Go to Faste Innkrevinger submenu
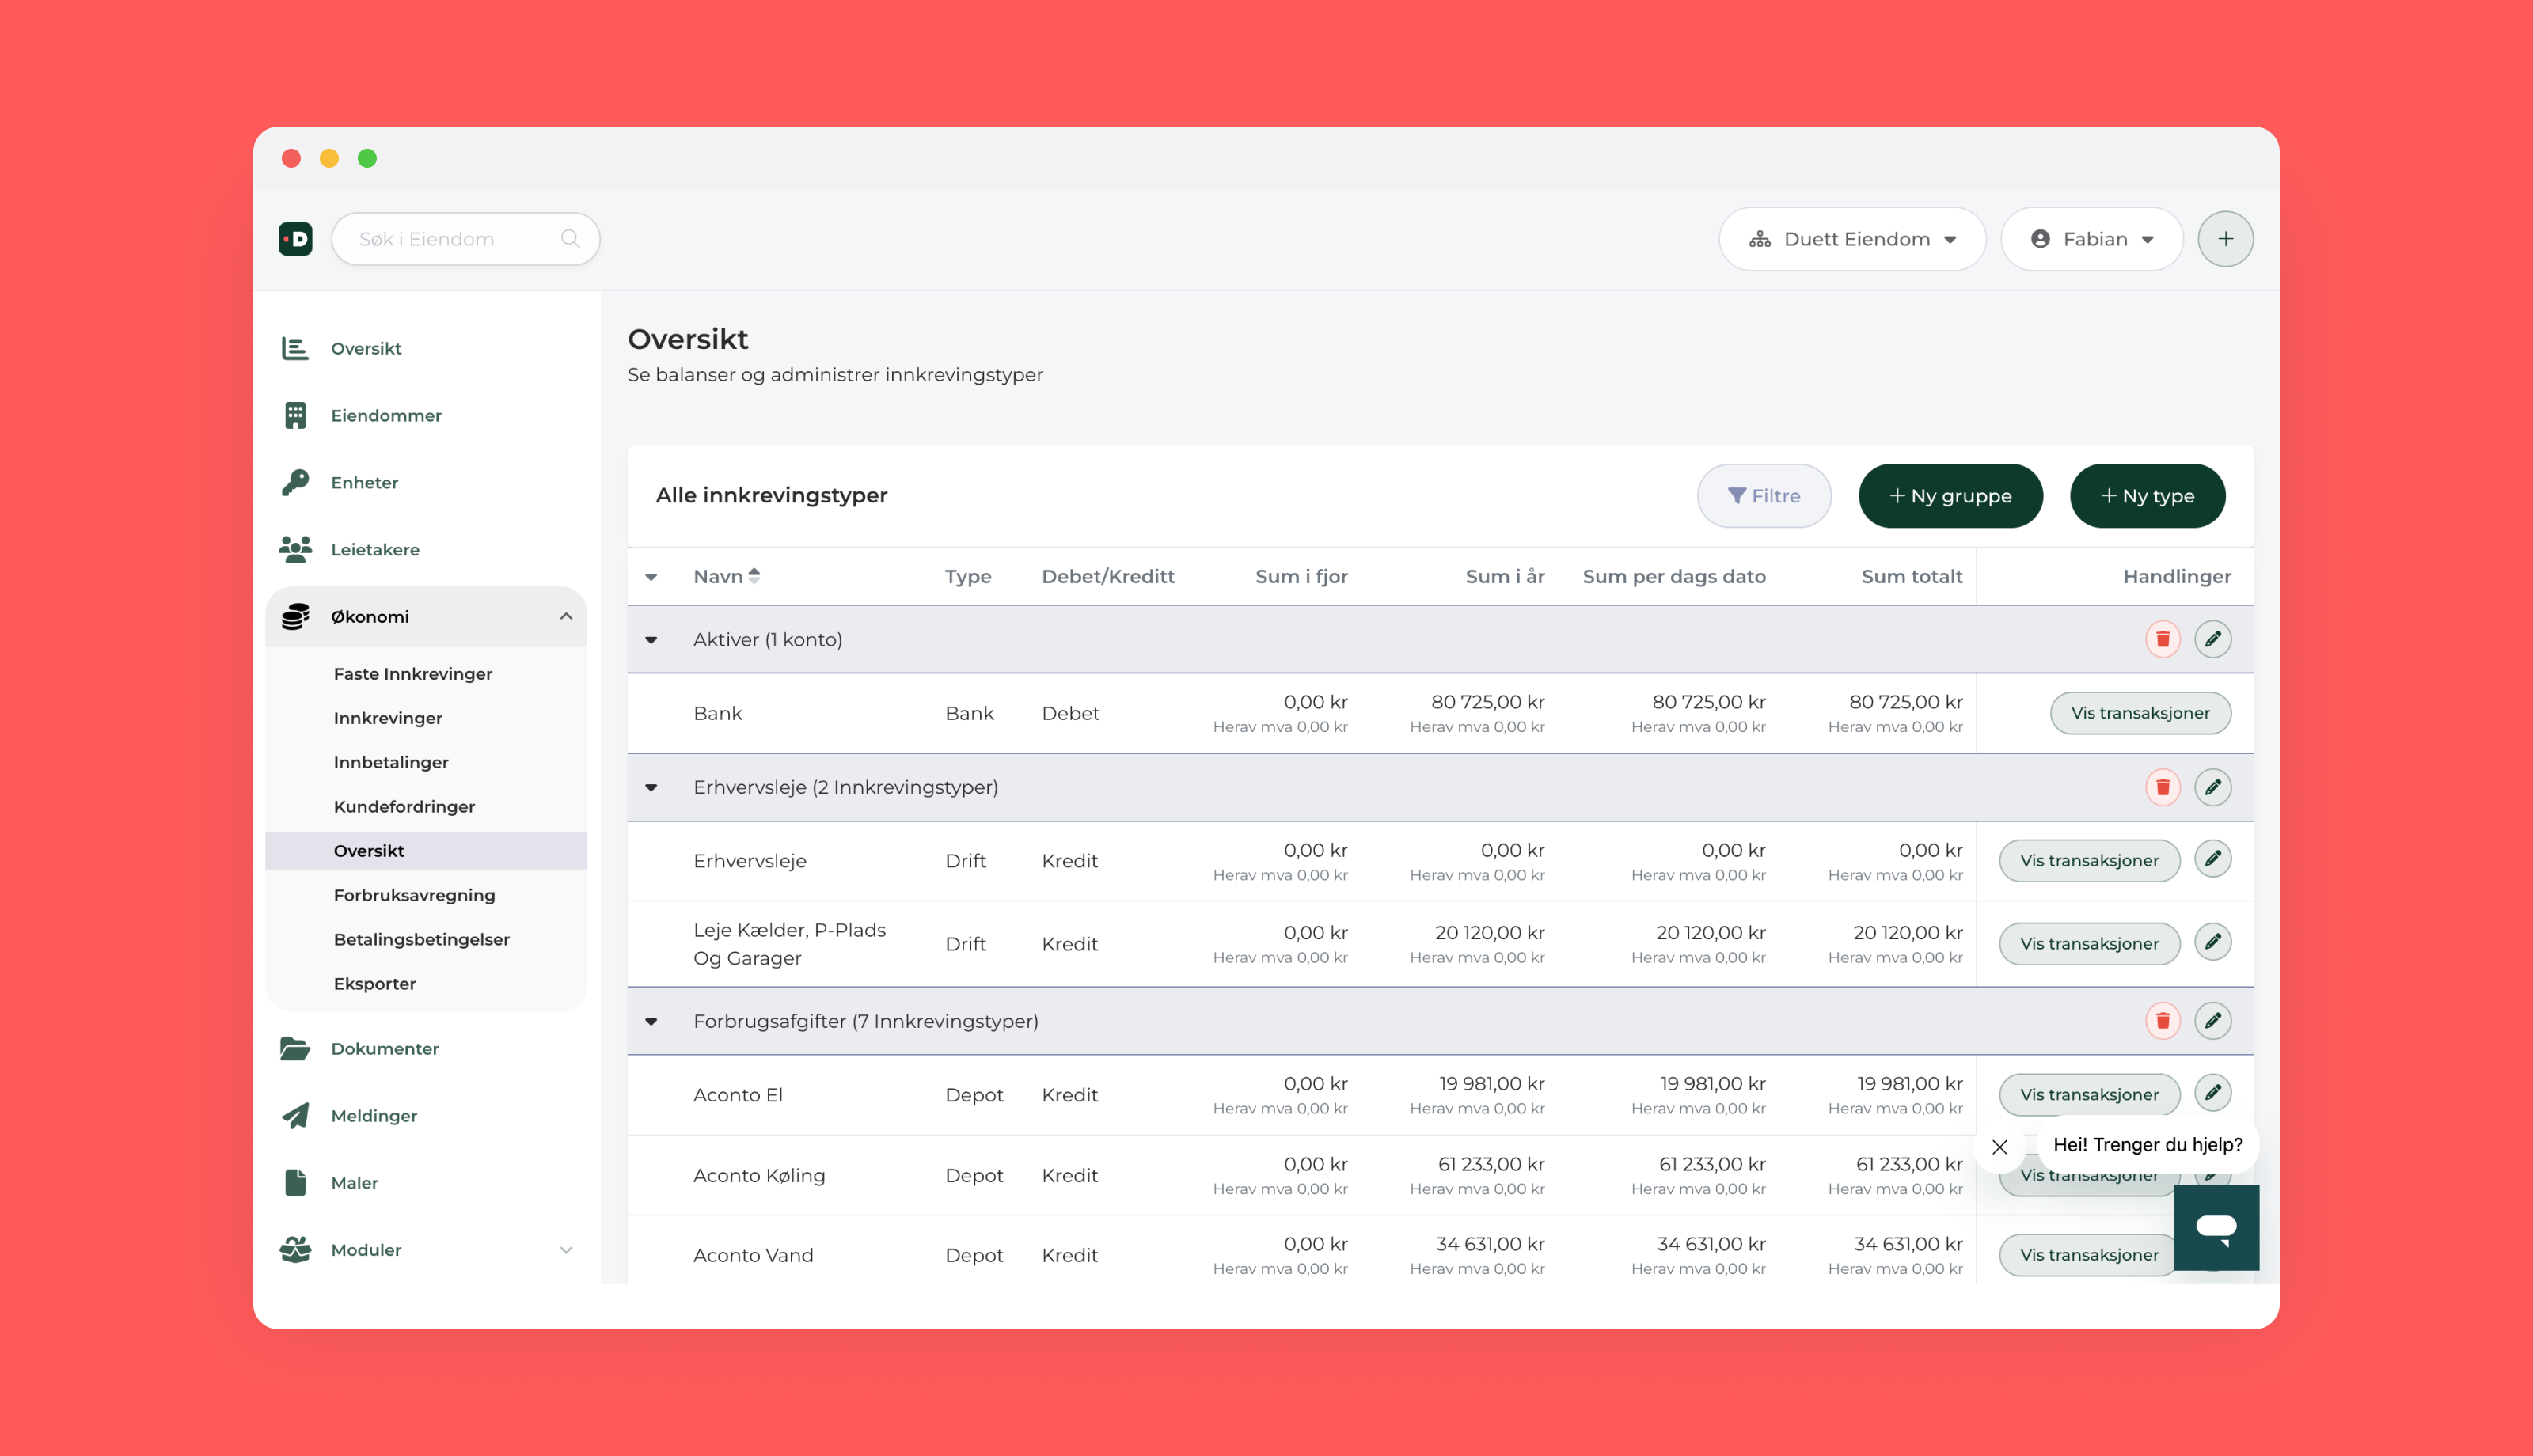 (412, 674)
